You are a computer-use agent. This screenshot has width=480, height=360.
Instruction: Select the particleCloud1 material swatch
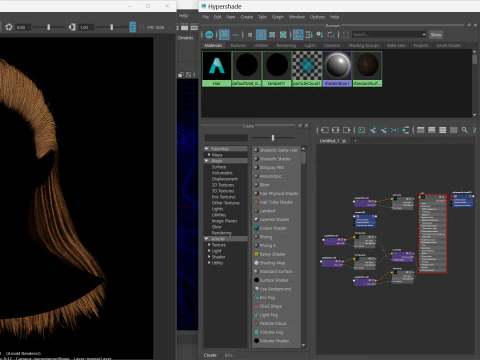click(x=307, y=69)
